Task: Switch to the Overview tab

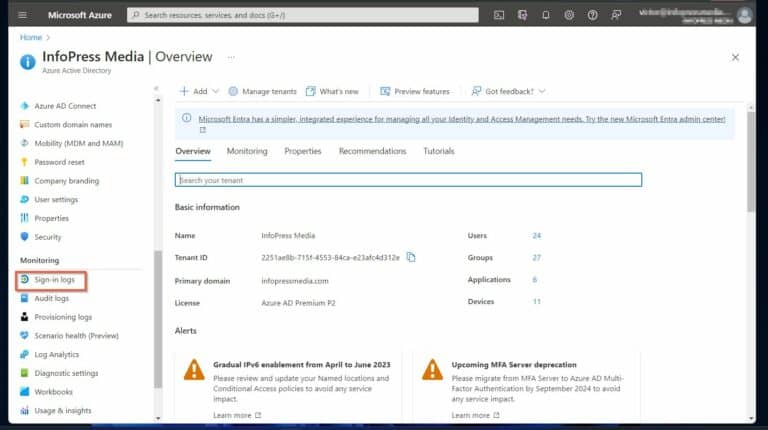Action: (193, 151)
